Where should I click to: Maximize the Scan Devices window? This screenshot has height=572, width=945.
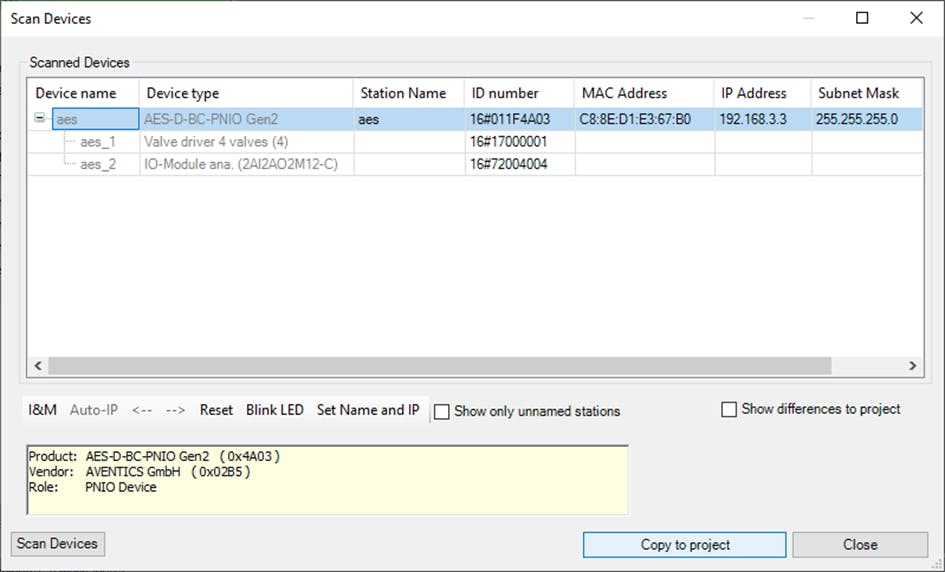tap(862, 18)
